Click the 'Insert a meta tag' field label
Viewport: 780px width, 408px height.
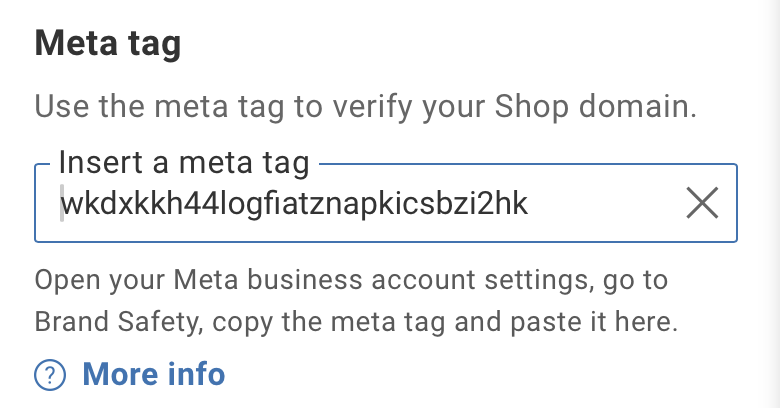click(x=184, y=161)
